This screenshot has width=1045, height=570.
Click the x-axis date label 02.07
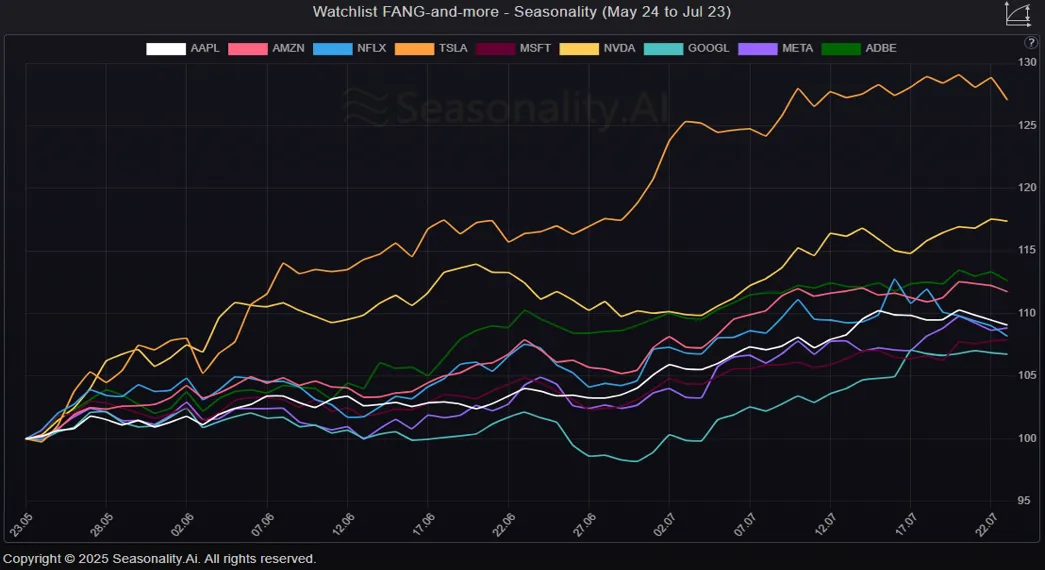[664, 525]
